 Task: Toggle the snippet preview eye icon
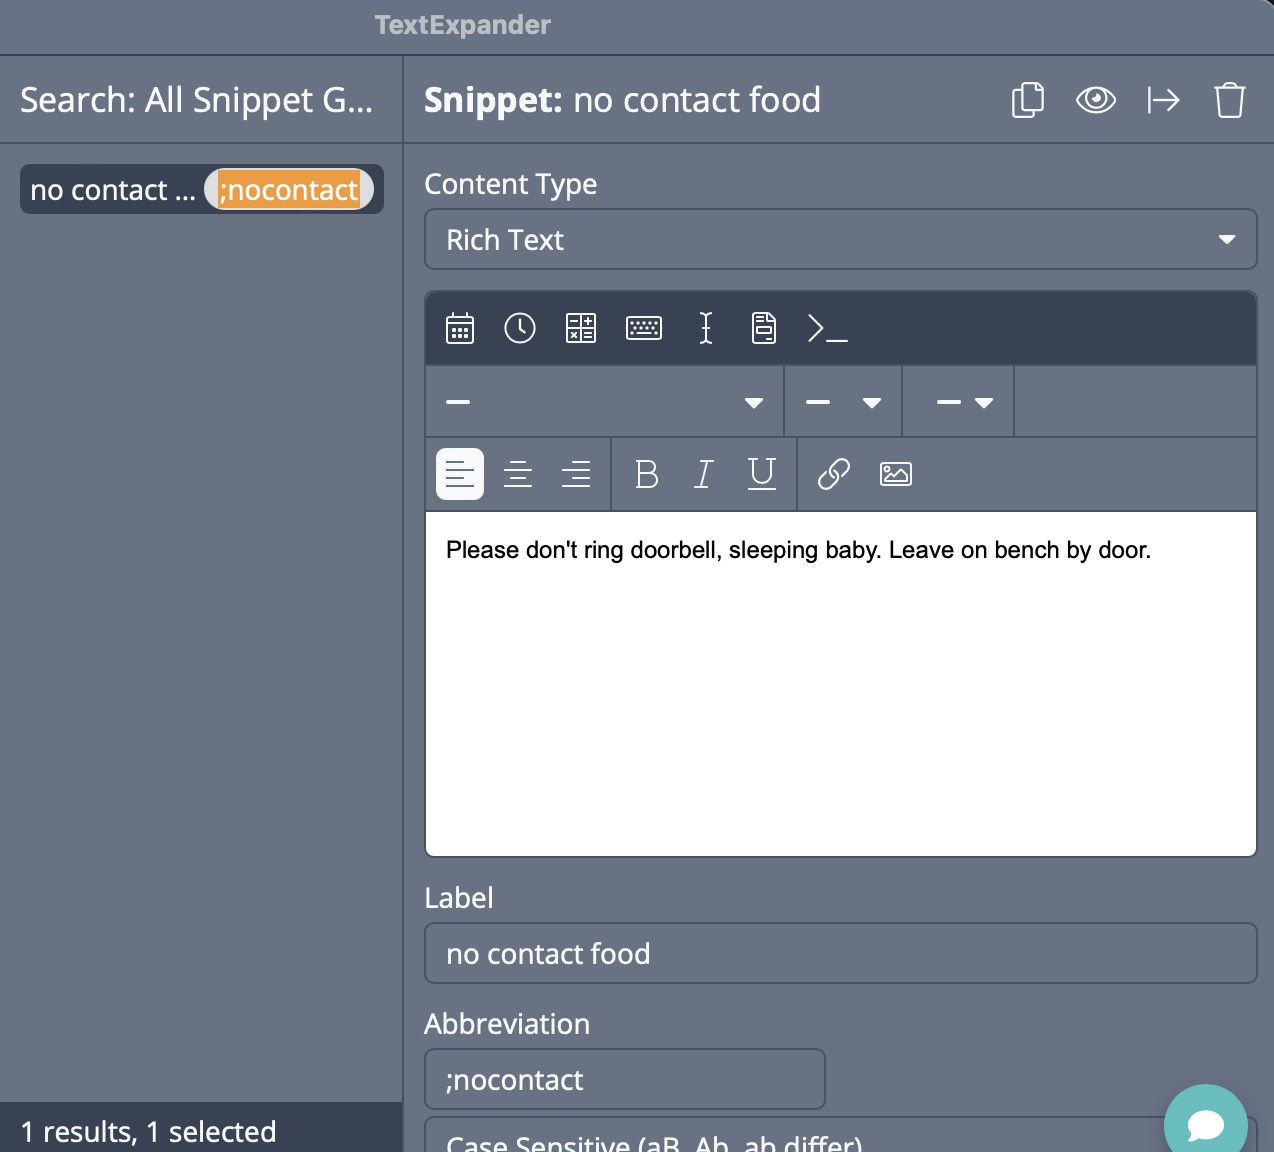click(x=1095, y=100)
